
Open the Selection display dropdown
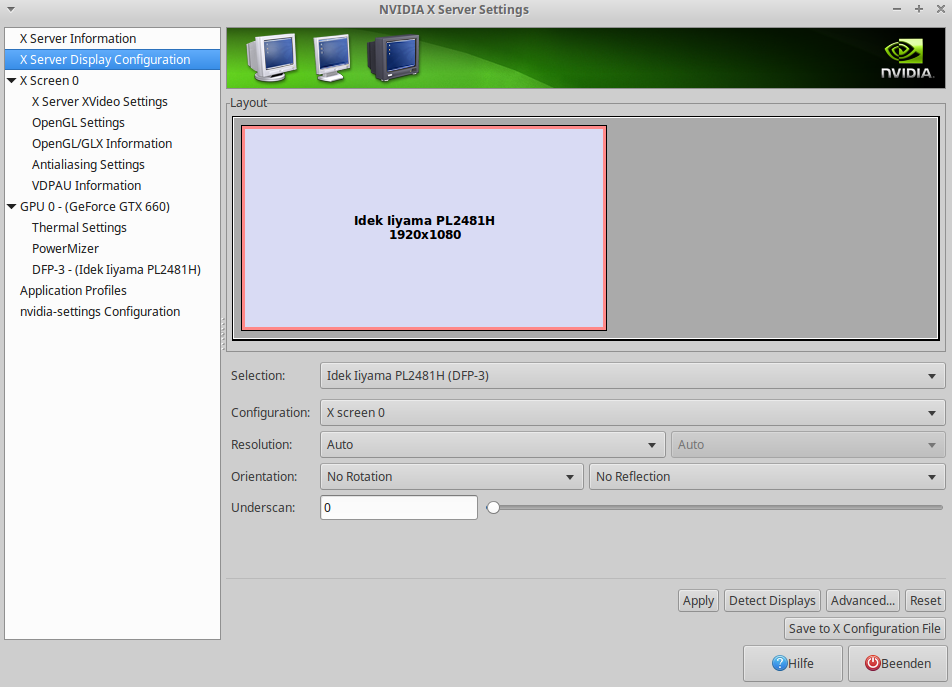click(x=632, y=376)
